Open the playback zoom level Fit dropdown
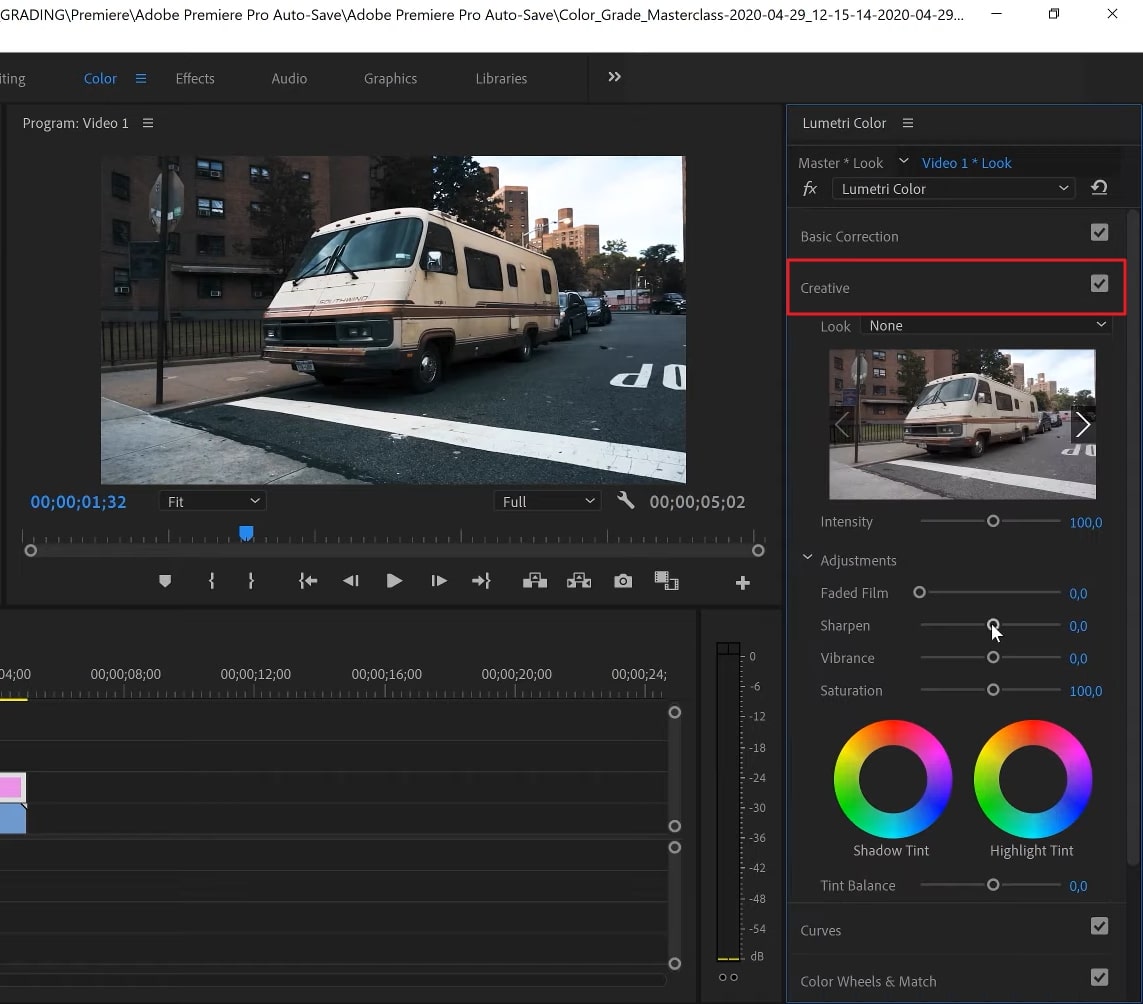This screenshot has height=1004, width=1143. [212, 500]
